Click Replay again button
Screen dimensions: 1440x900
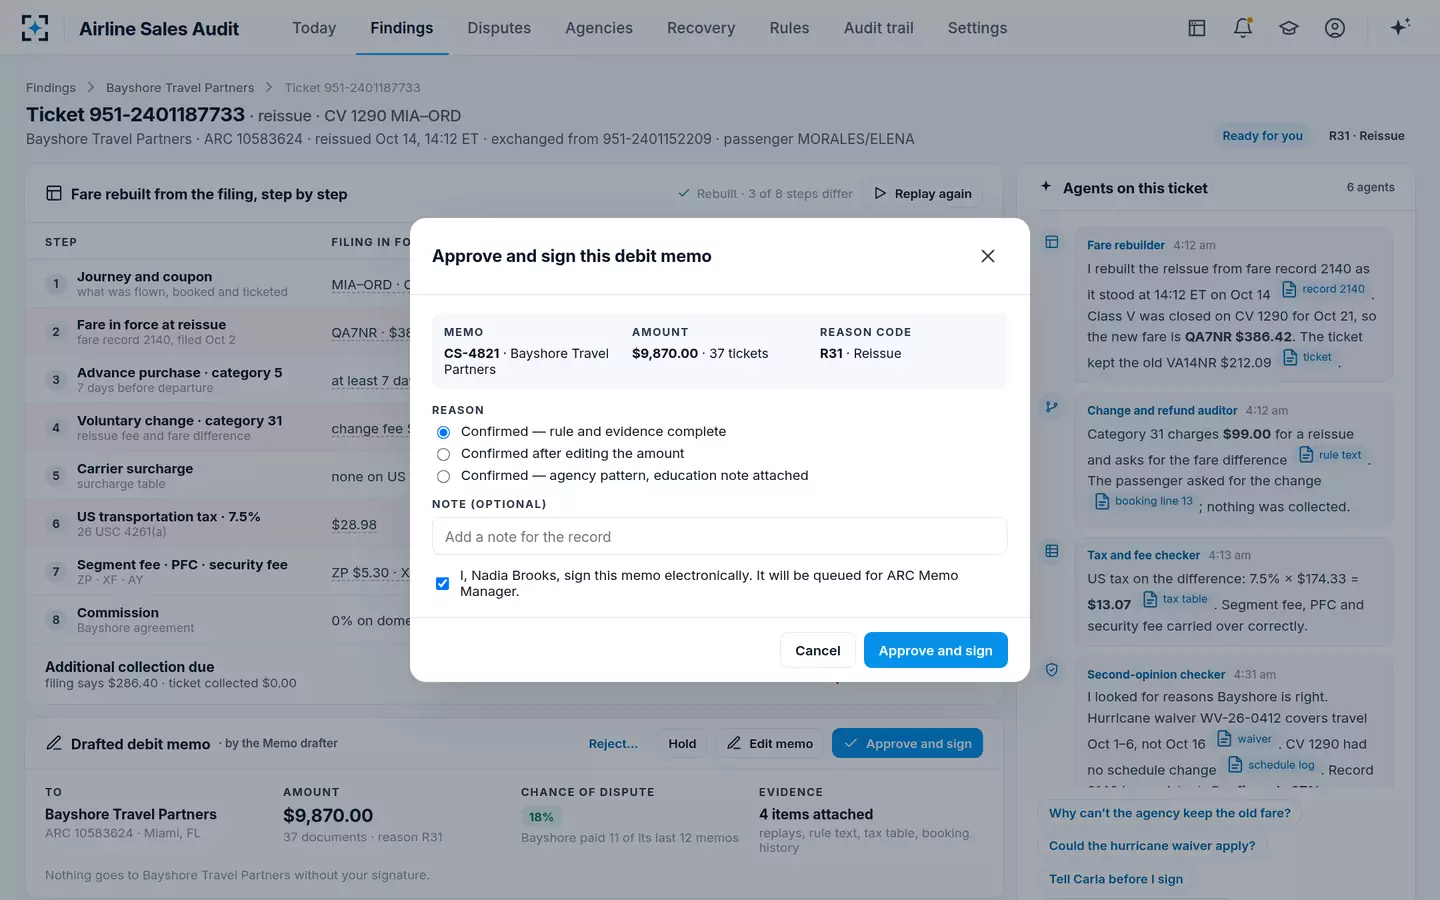click(923, 194)
